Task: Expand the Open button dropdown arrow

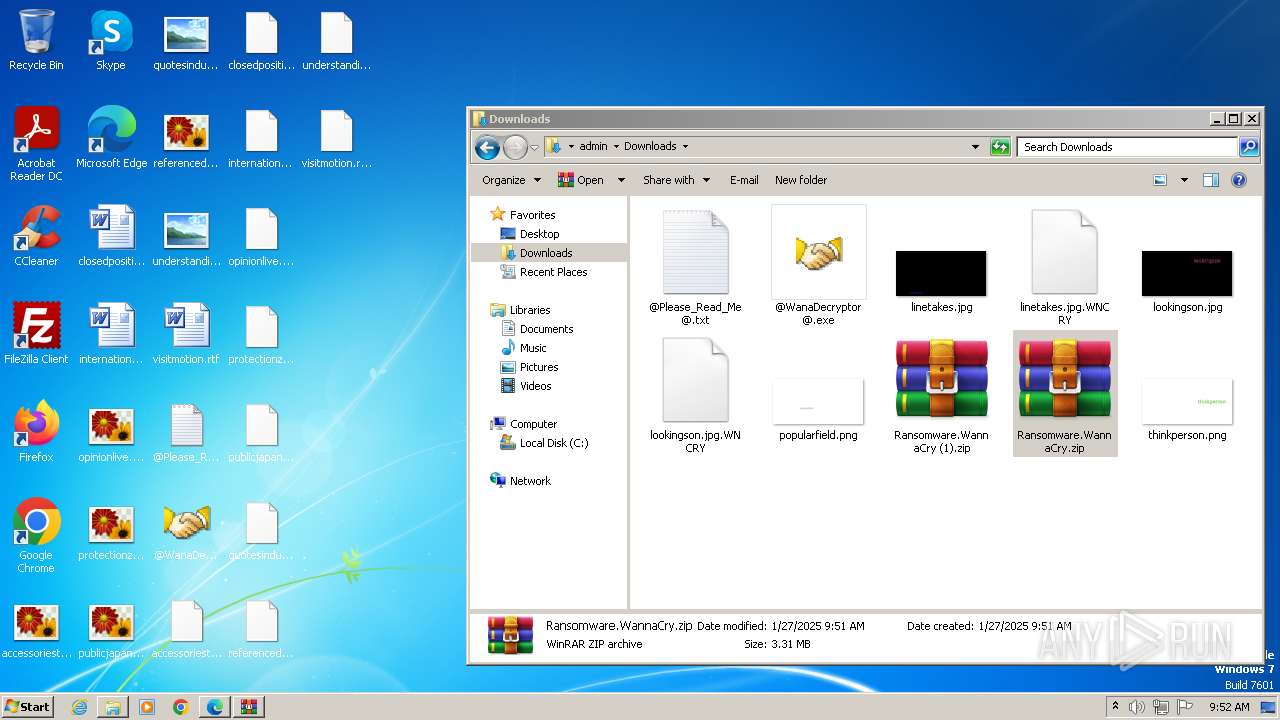Action: pyautogui.click(x=620, y=180)
